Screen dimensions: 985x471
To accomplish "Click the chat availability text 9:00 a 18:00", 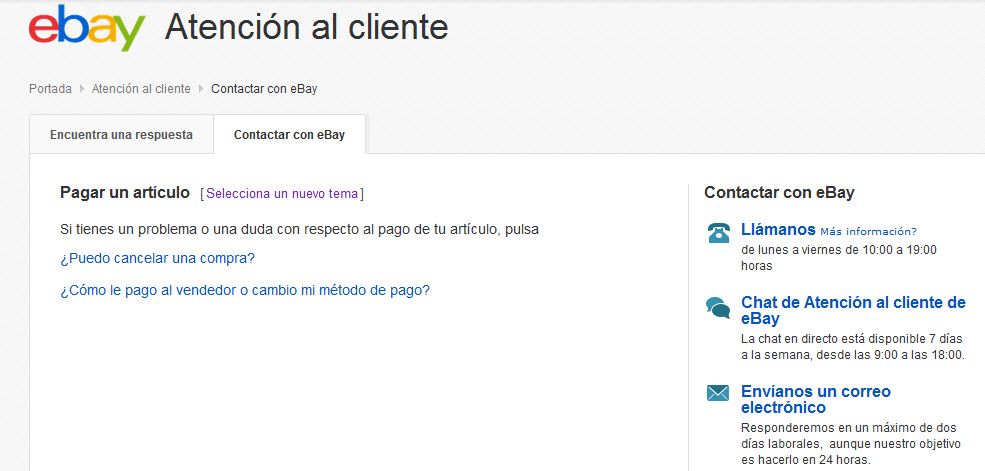I will click(852, 347).
